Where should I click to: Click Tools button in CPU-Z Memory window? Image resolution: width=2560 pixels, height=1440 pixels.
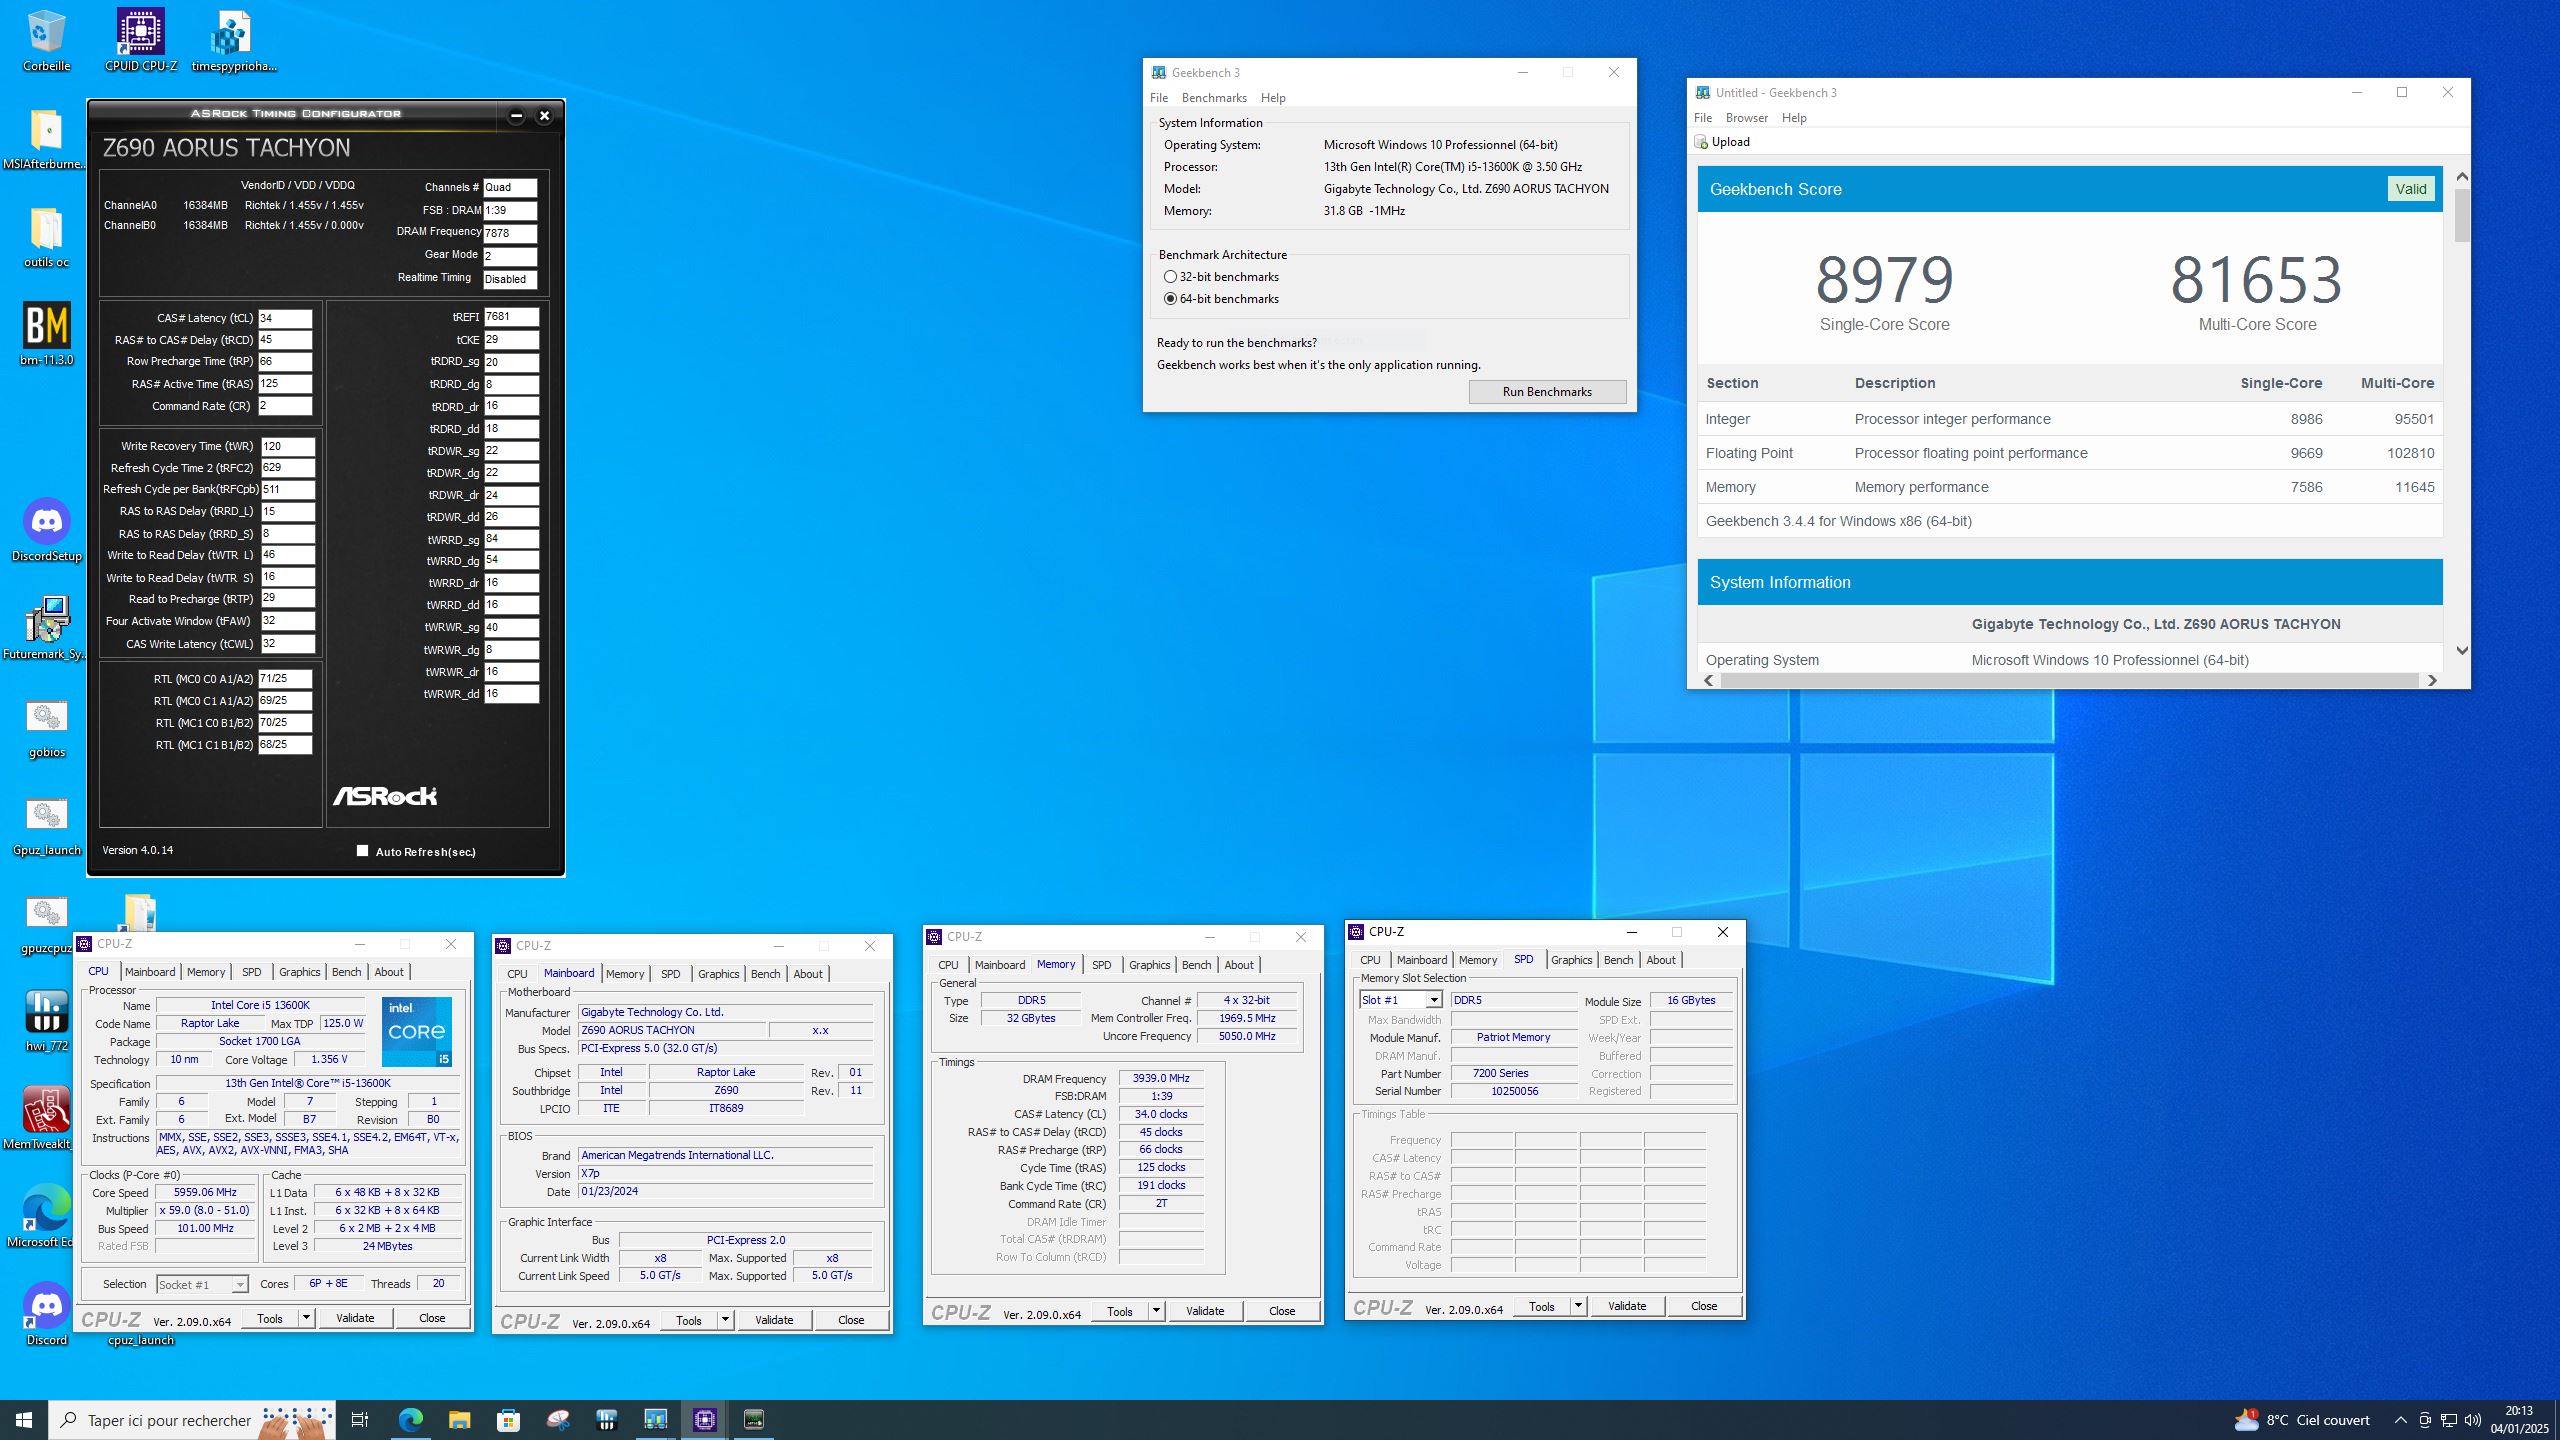point(1120,1311)
